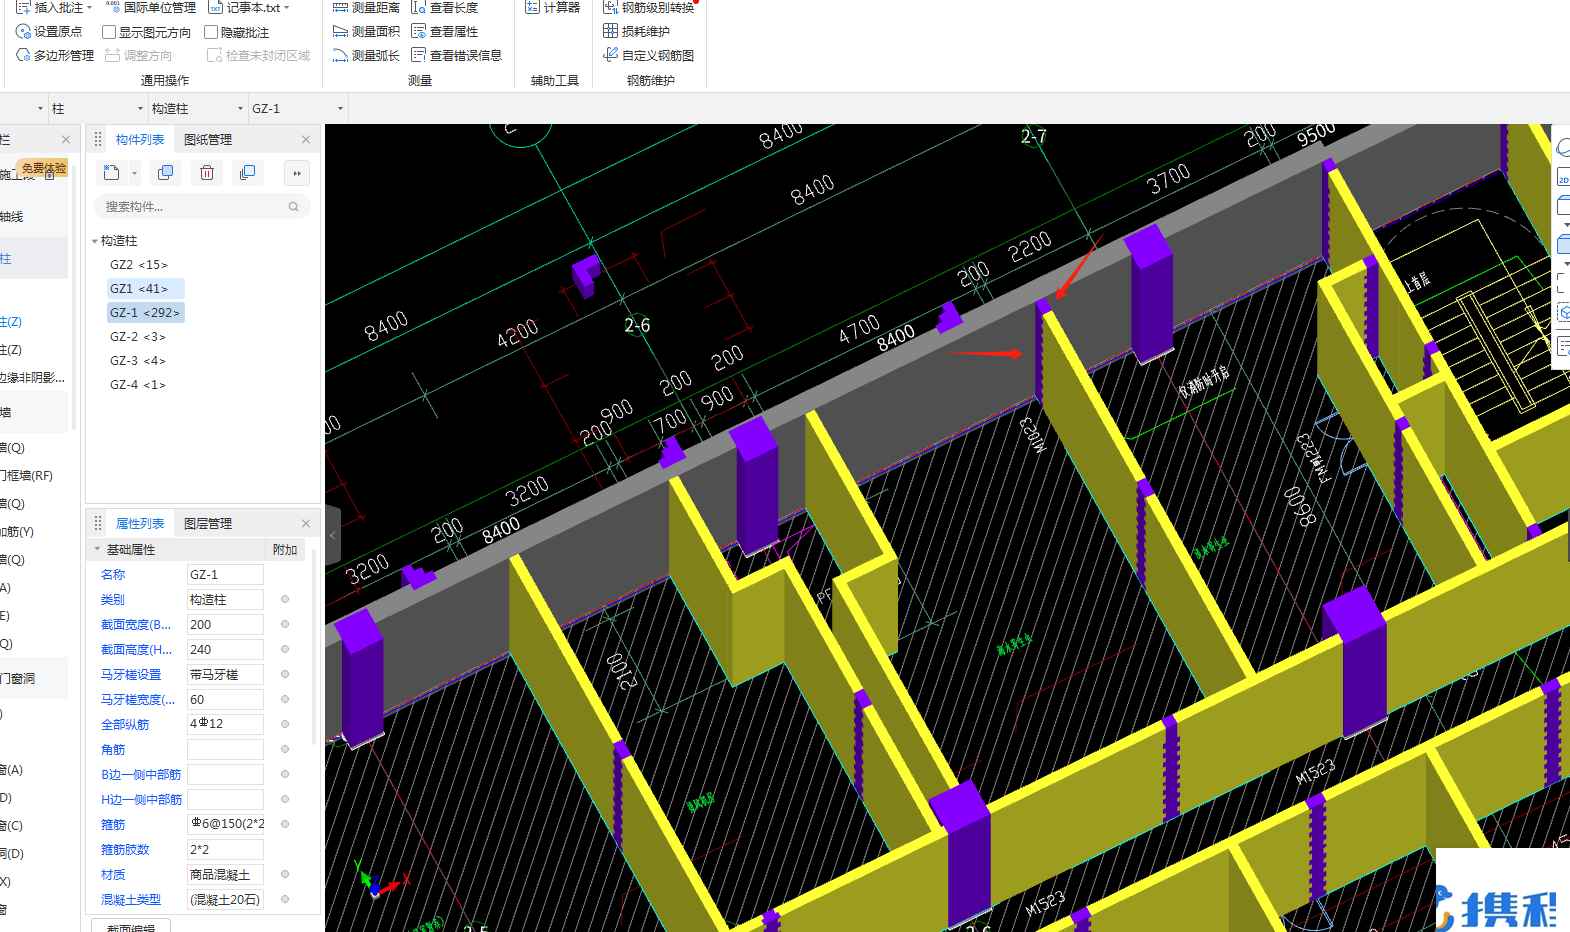Viewport: 1570px width, 932px height.
Task: Collapse the 构造柱 tree node
Action: coord(95,241)
